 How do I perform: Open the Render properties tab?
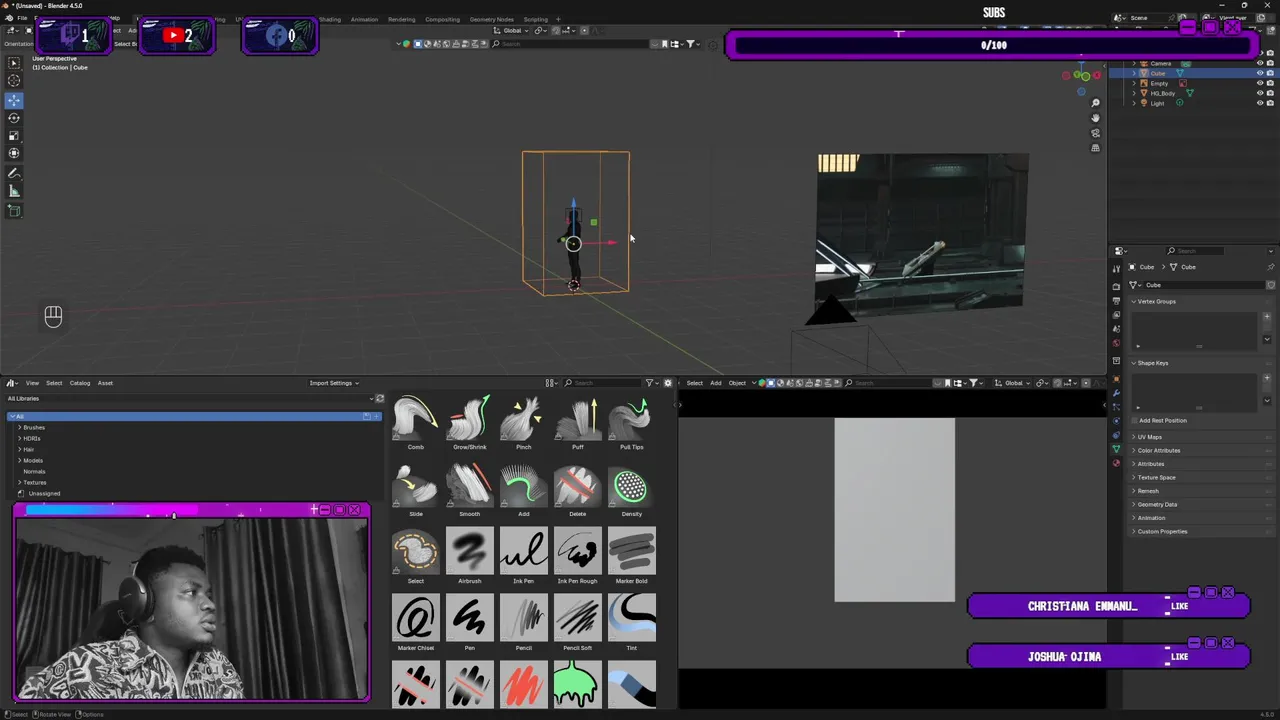[1116, 286]
